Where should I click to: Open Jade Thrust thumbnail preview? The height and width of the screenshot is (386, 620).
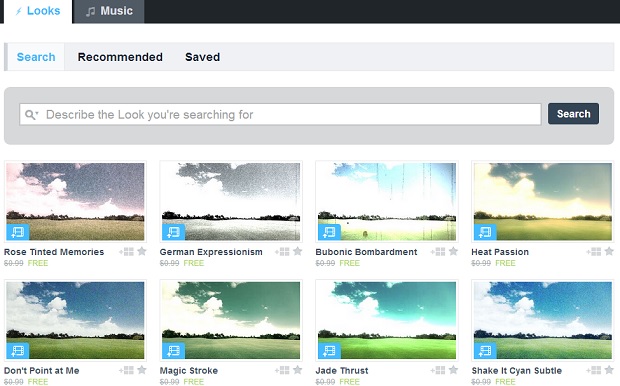point(387,320)
